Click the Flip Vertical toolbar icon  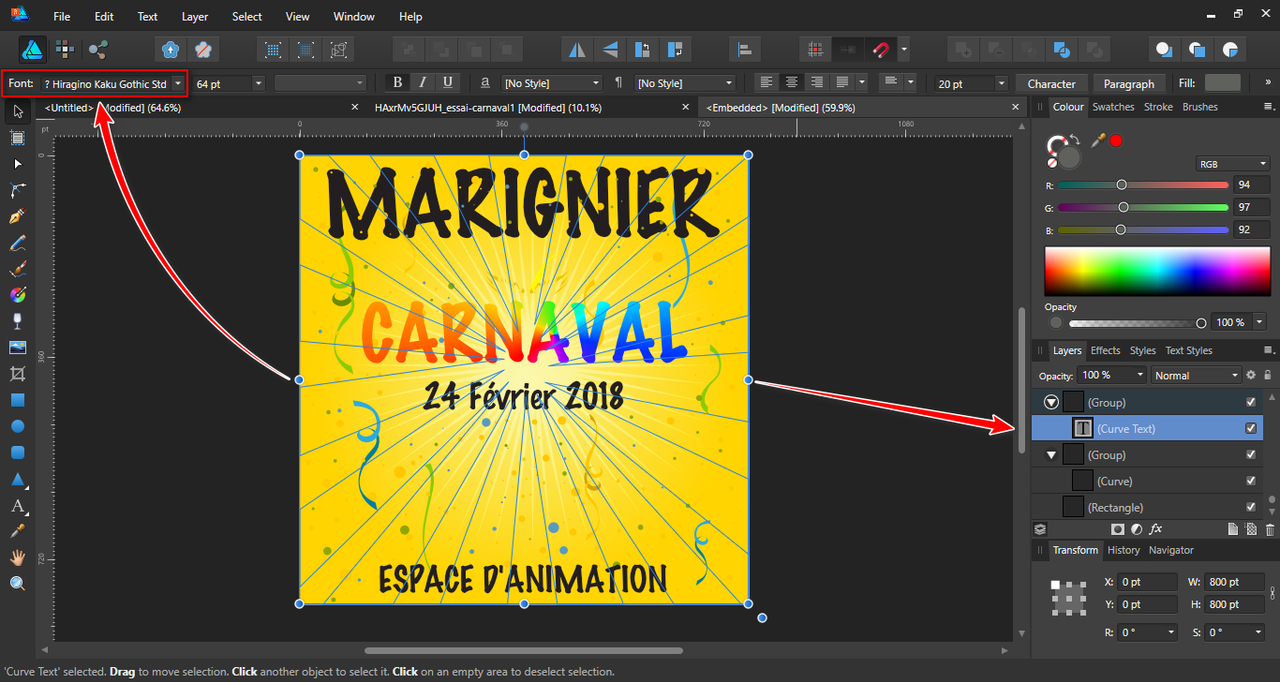[x=610, y=49]
